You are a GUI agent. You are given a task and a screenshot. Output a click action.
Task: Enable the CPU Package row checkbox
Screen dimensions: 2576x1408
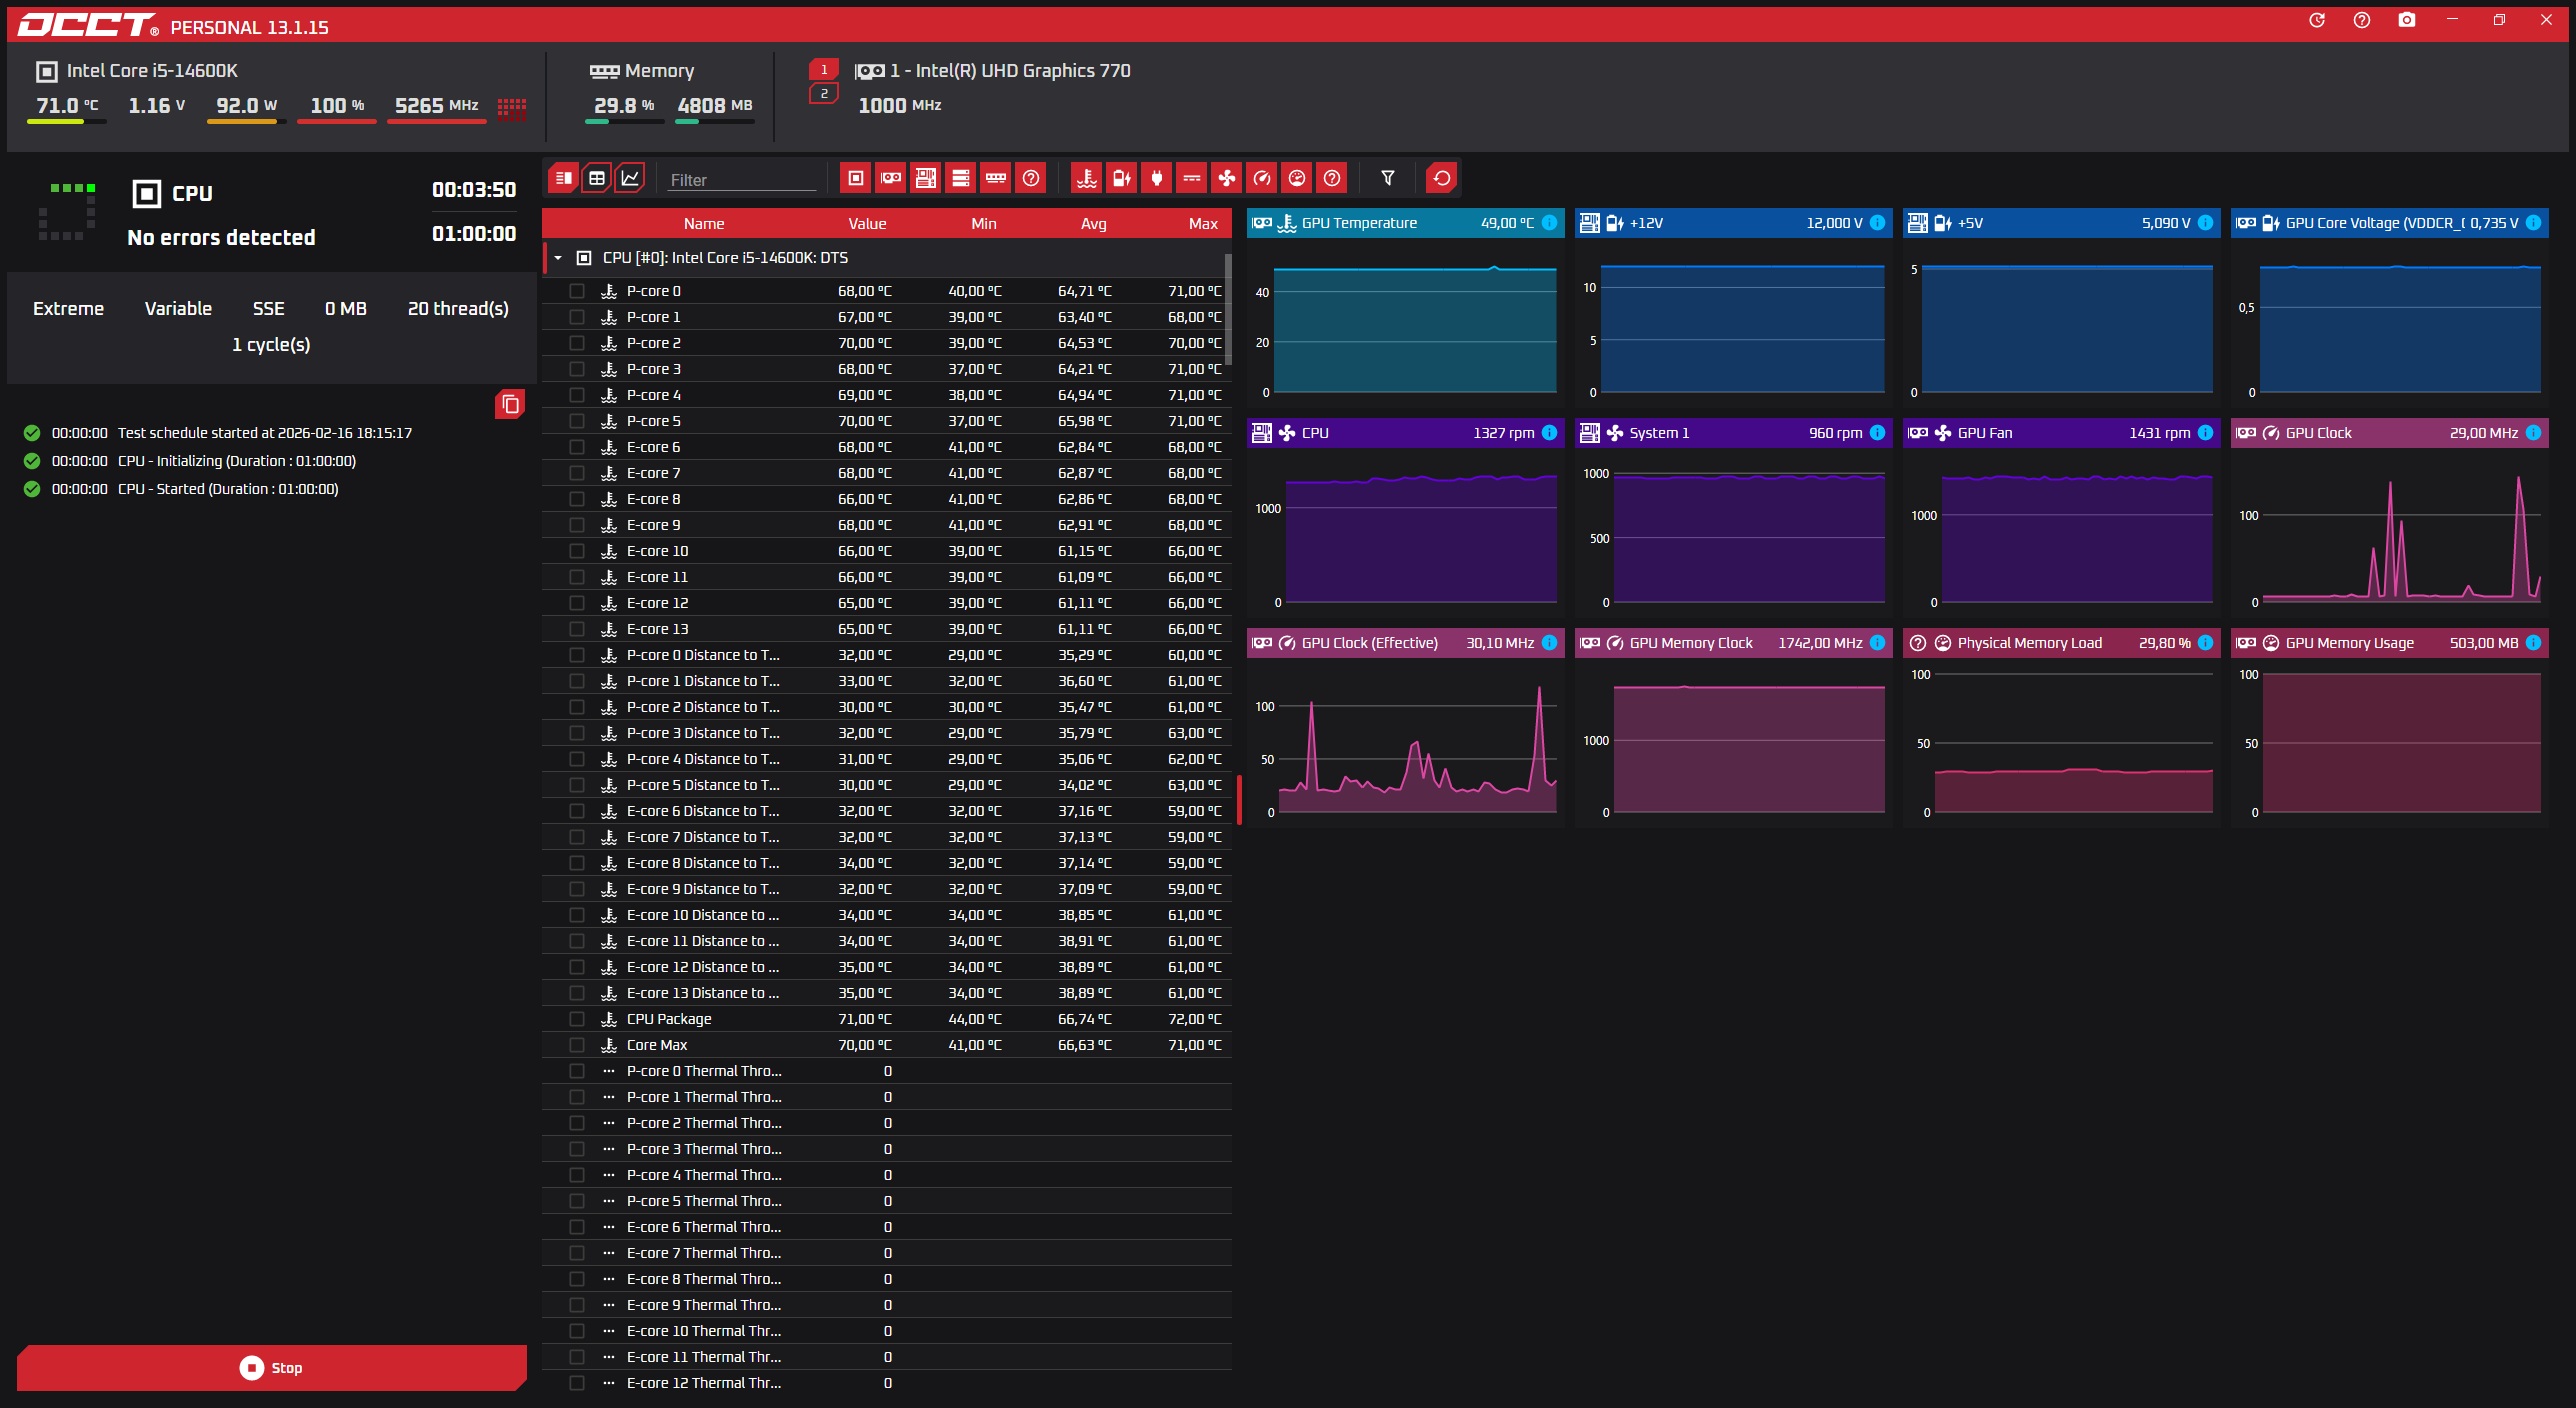(577, 1019)
